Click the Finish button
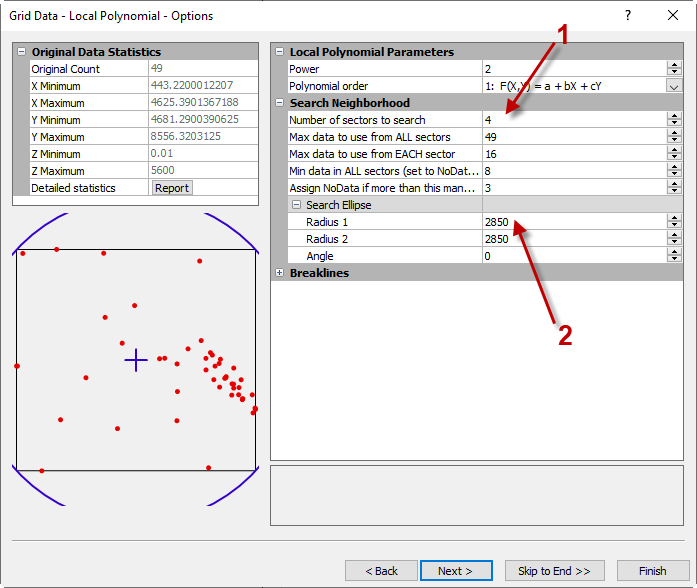The width and height of the screenshot is (697, 588). tap(652, 570)
